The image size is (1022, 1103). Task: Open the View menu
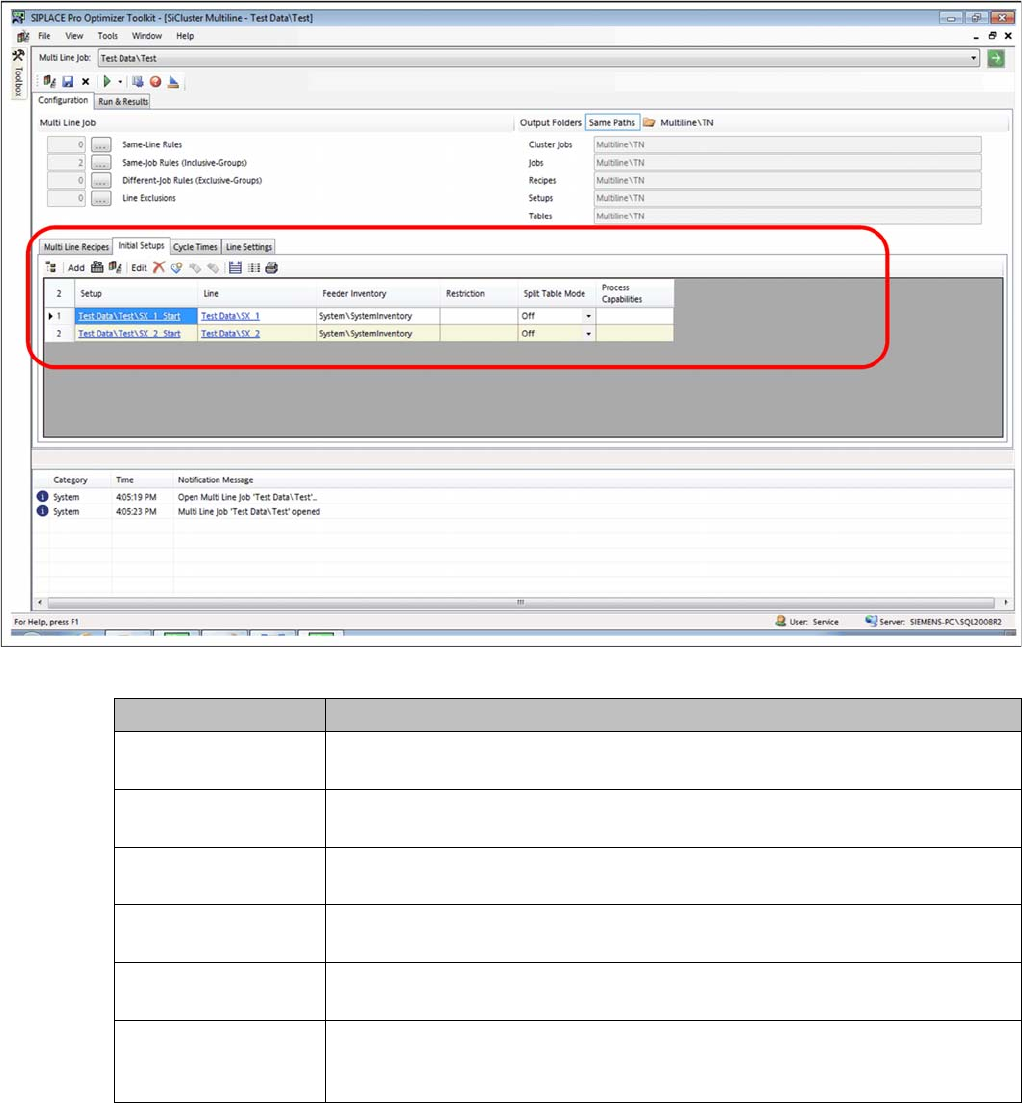(x=74, y=36)
